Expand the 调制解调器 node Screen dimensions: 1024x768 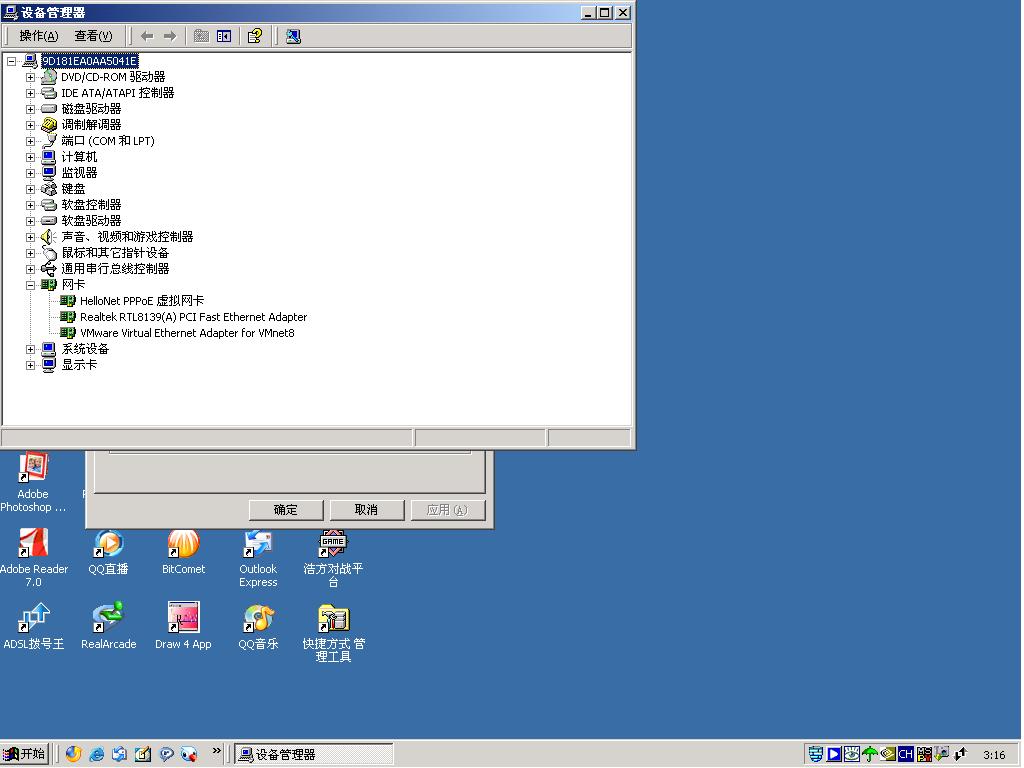[30, 125]
